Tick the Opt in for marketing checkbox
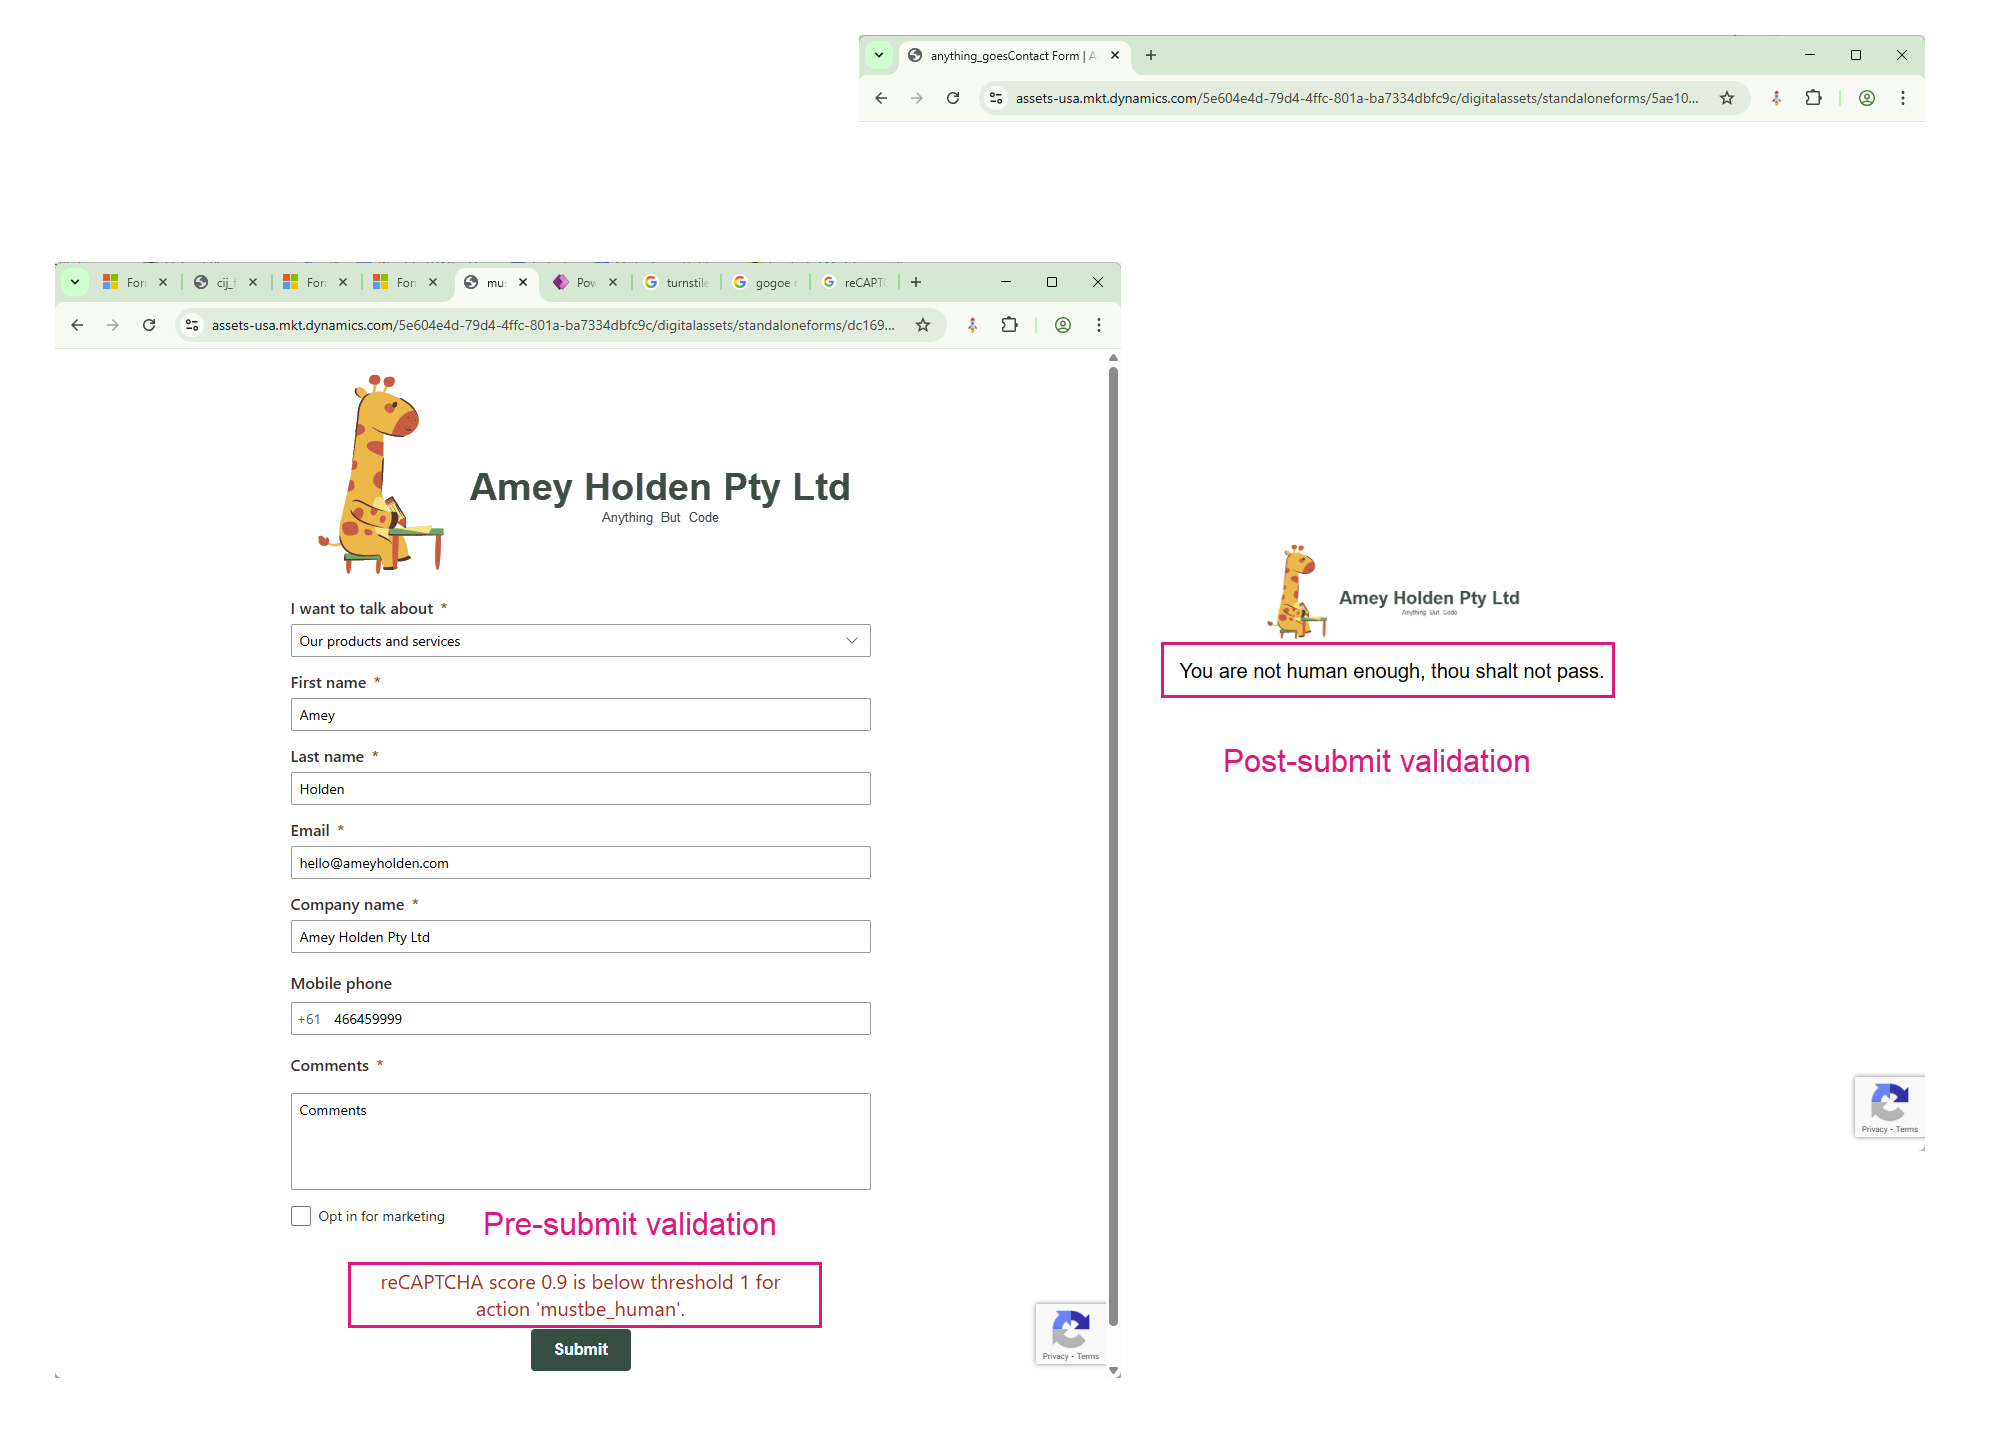 [x=301, y=1216]
